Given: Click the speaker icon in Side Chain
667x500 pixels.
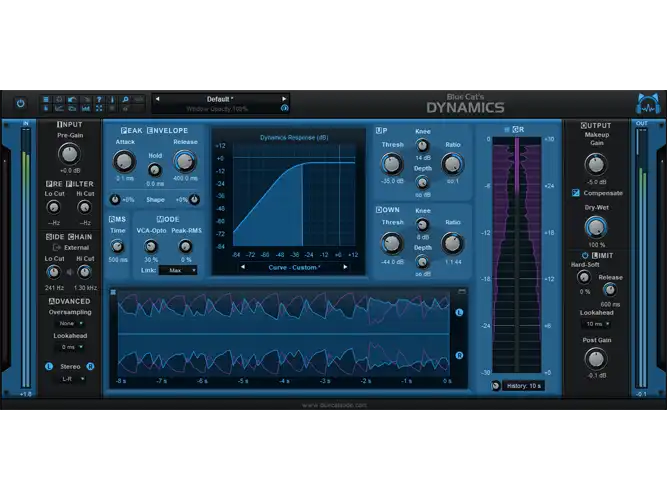Looking at the screenshot, I should [x=69, y=272].
